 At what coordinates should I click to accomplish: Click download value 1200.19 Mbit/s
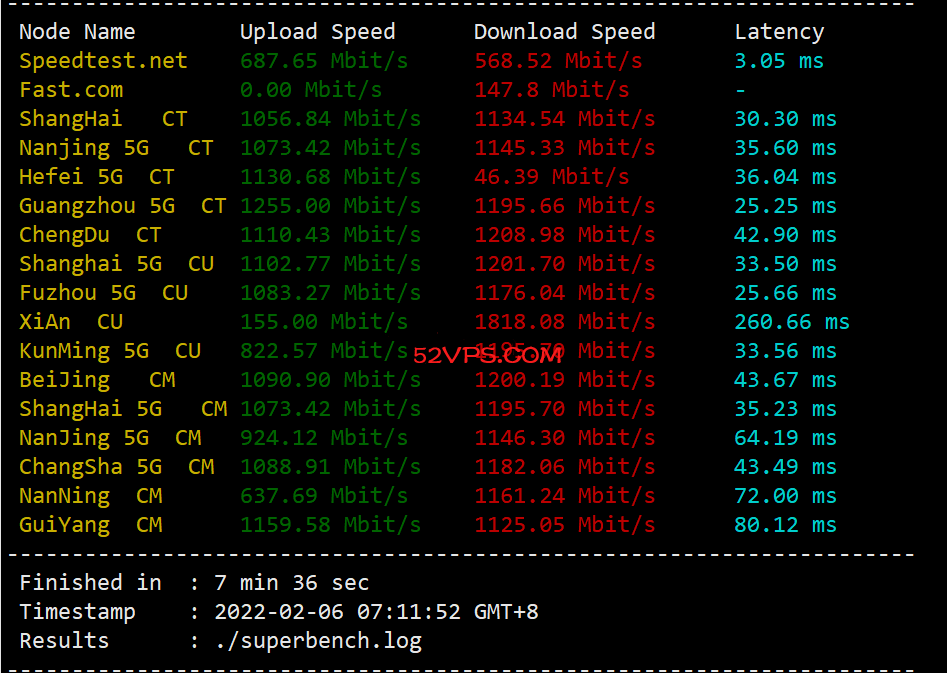click(565, 380)
